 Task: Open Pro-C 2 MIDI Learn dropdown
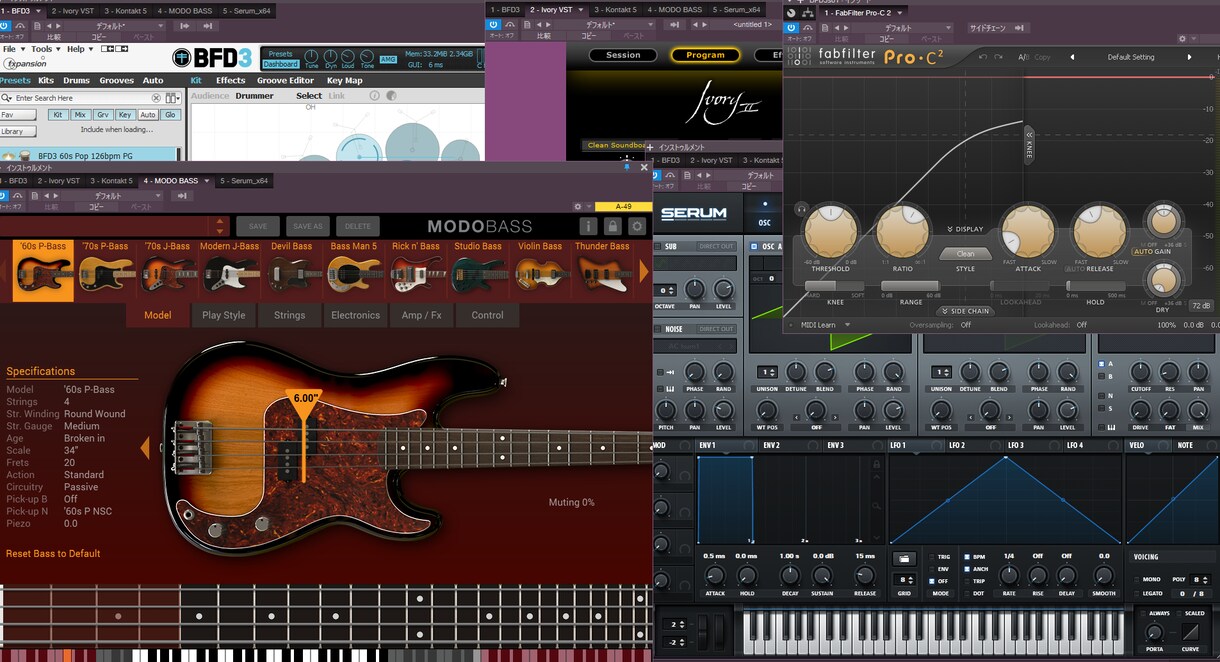[825, 325]
